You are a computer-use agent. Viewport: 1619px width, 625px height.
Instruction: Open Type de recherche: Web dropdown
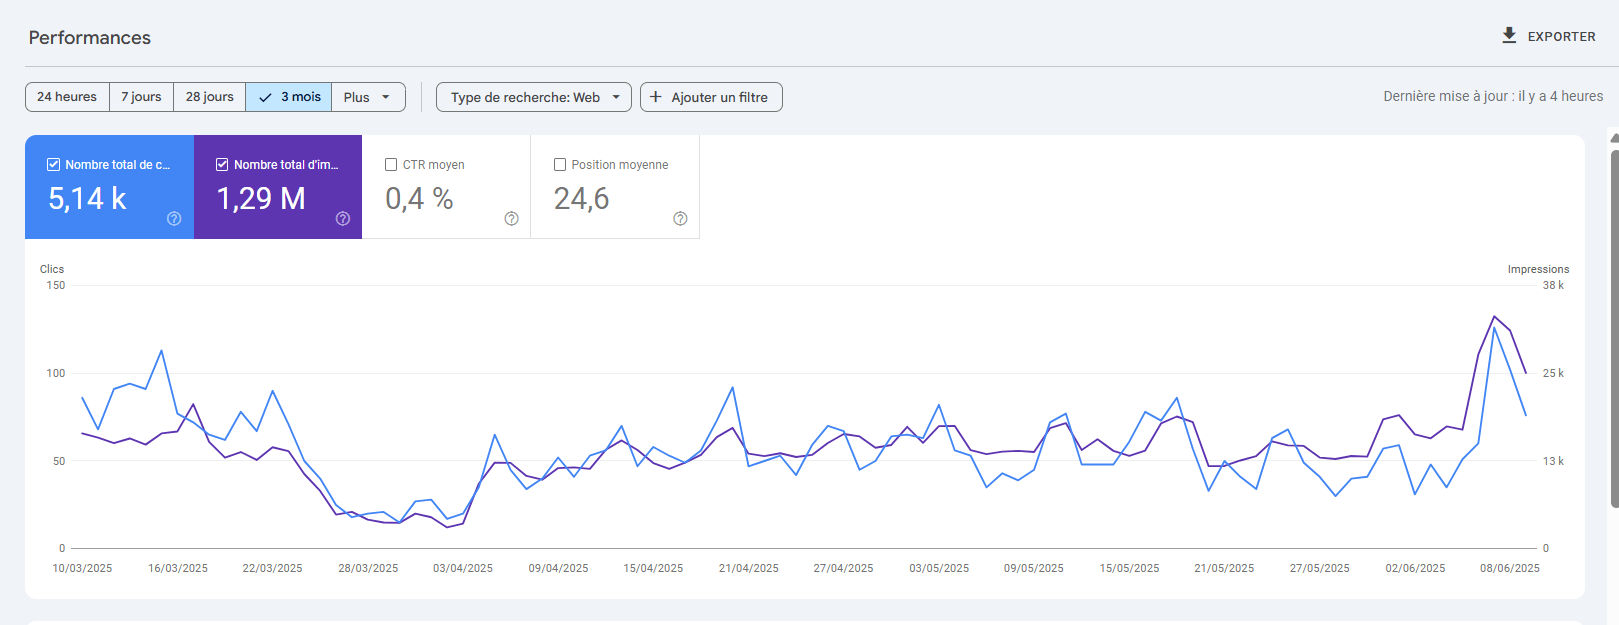[534, 97]
